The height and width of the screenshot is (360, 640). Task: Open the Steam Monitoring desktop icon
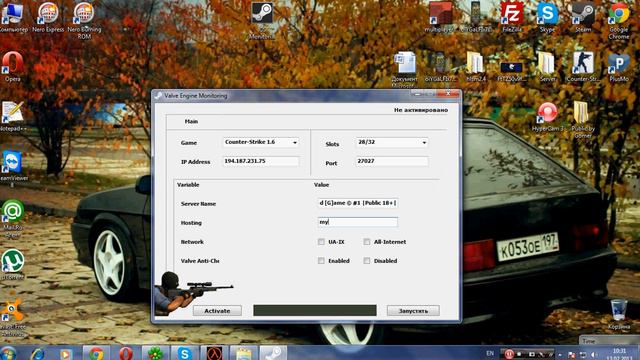click(x=262, y=20)
